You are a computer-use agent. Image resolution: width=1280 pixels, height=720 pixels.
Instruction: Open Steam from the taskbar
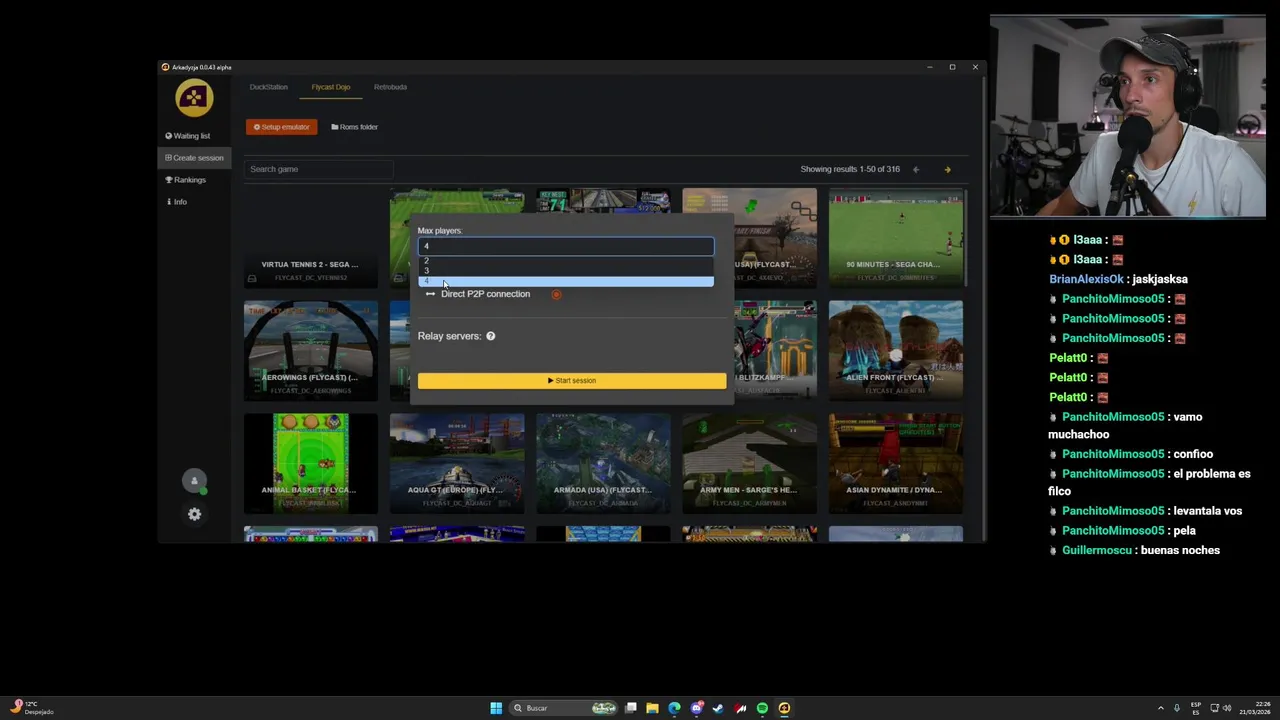click(x=718, y=708)
